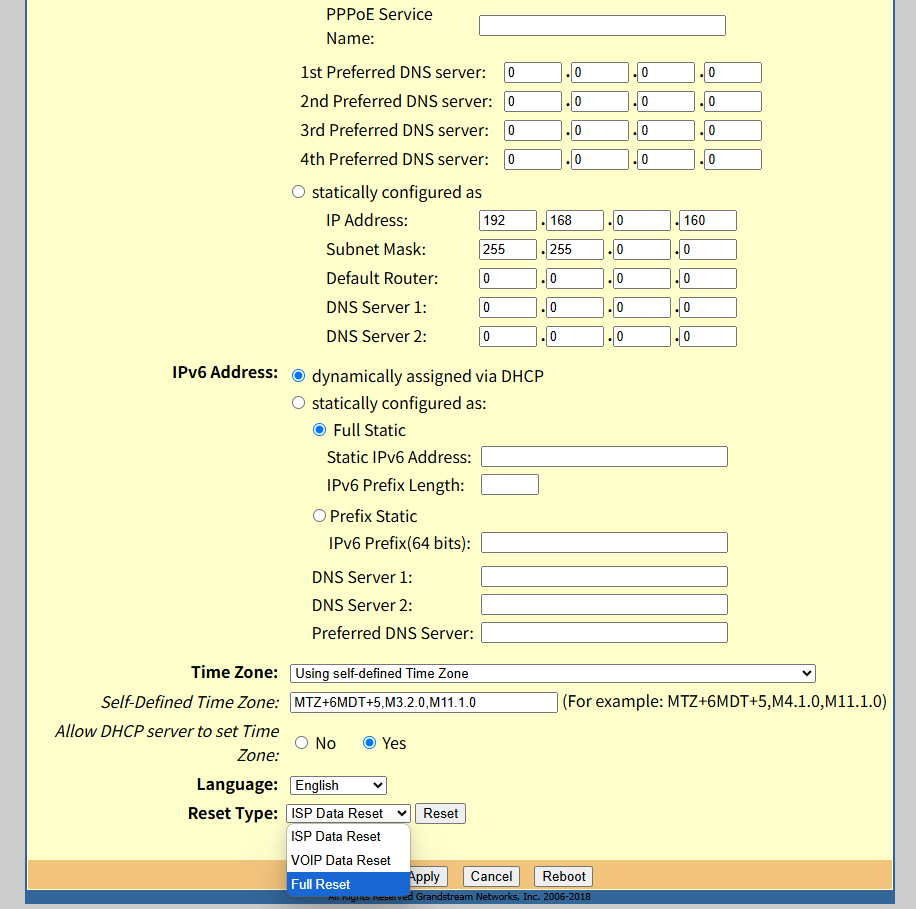916x909 pixels.
Task: Open the Language dropdown
Action: pos(338,785)
